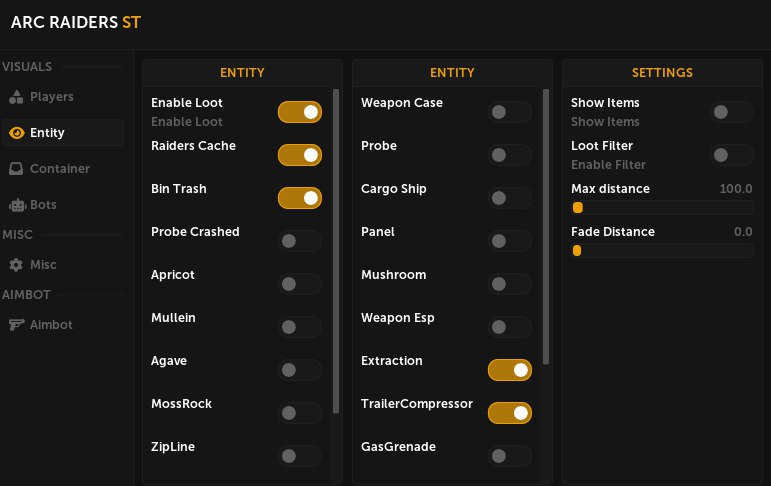Turn off the Raiders Cache switch

pos(300,155)
